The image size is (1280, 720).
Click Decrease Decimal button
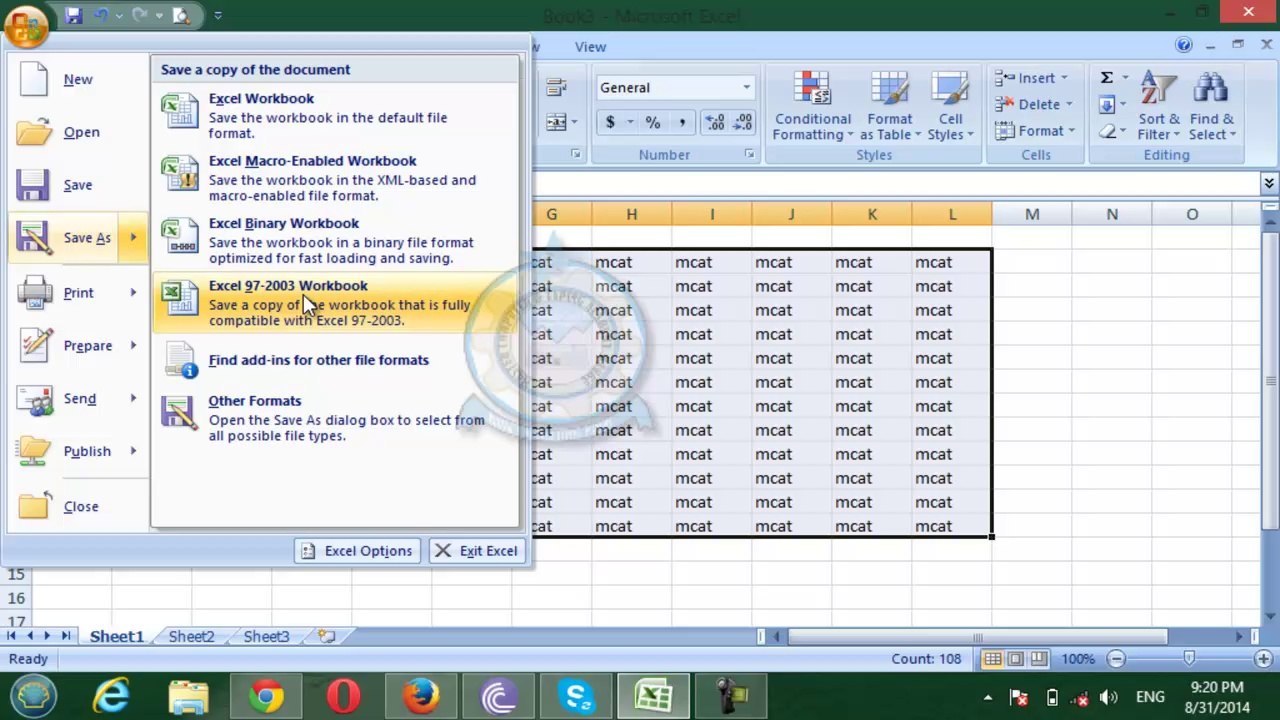(x=742, y=122)
